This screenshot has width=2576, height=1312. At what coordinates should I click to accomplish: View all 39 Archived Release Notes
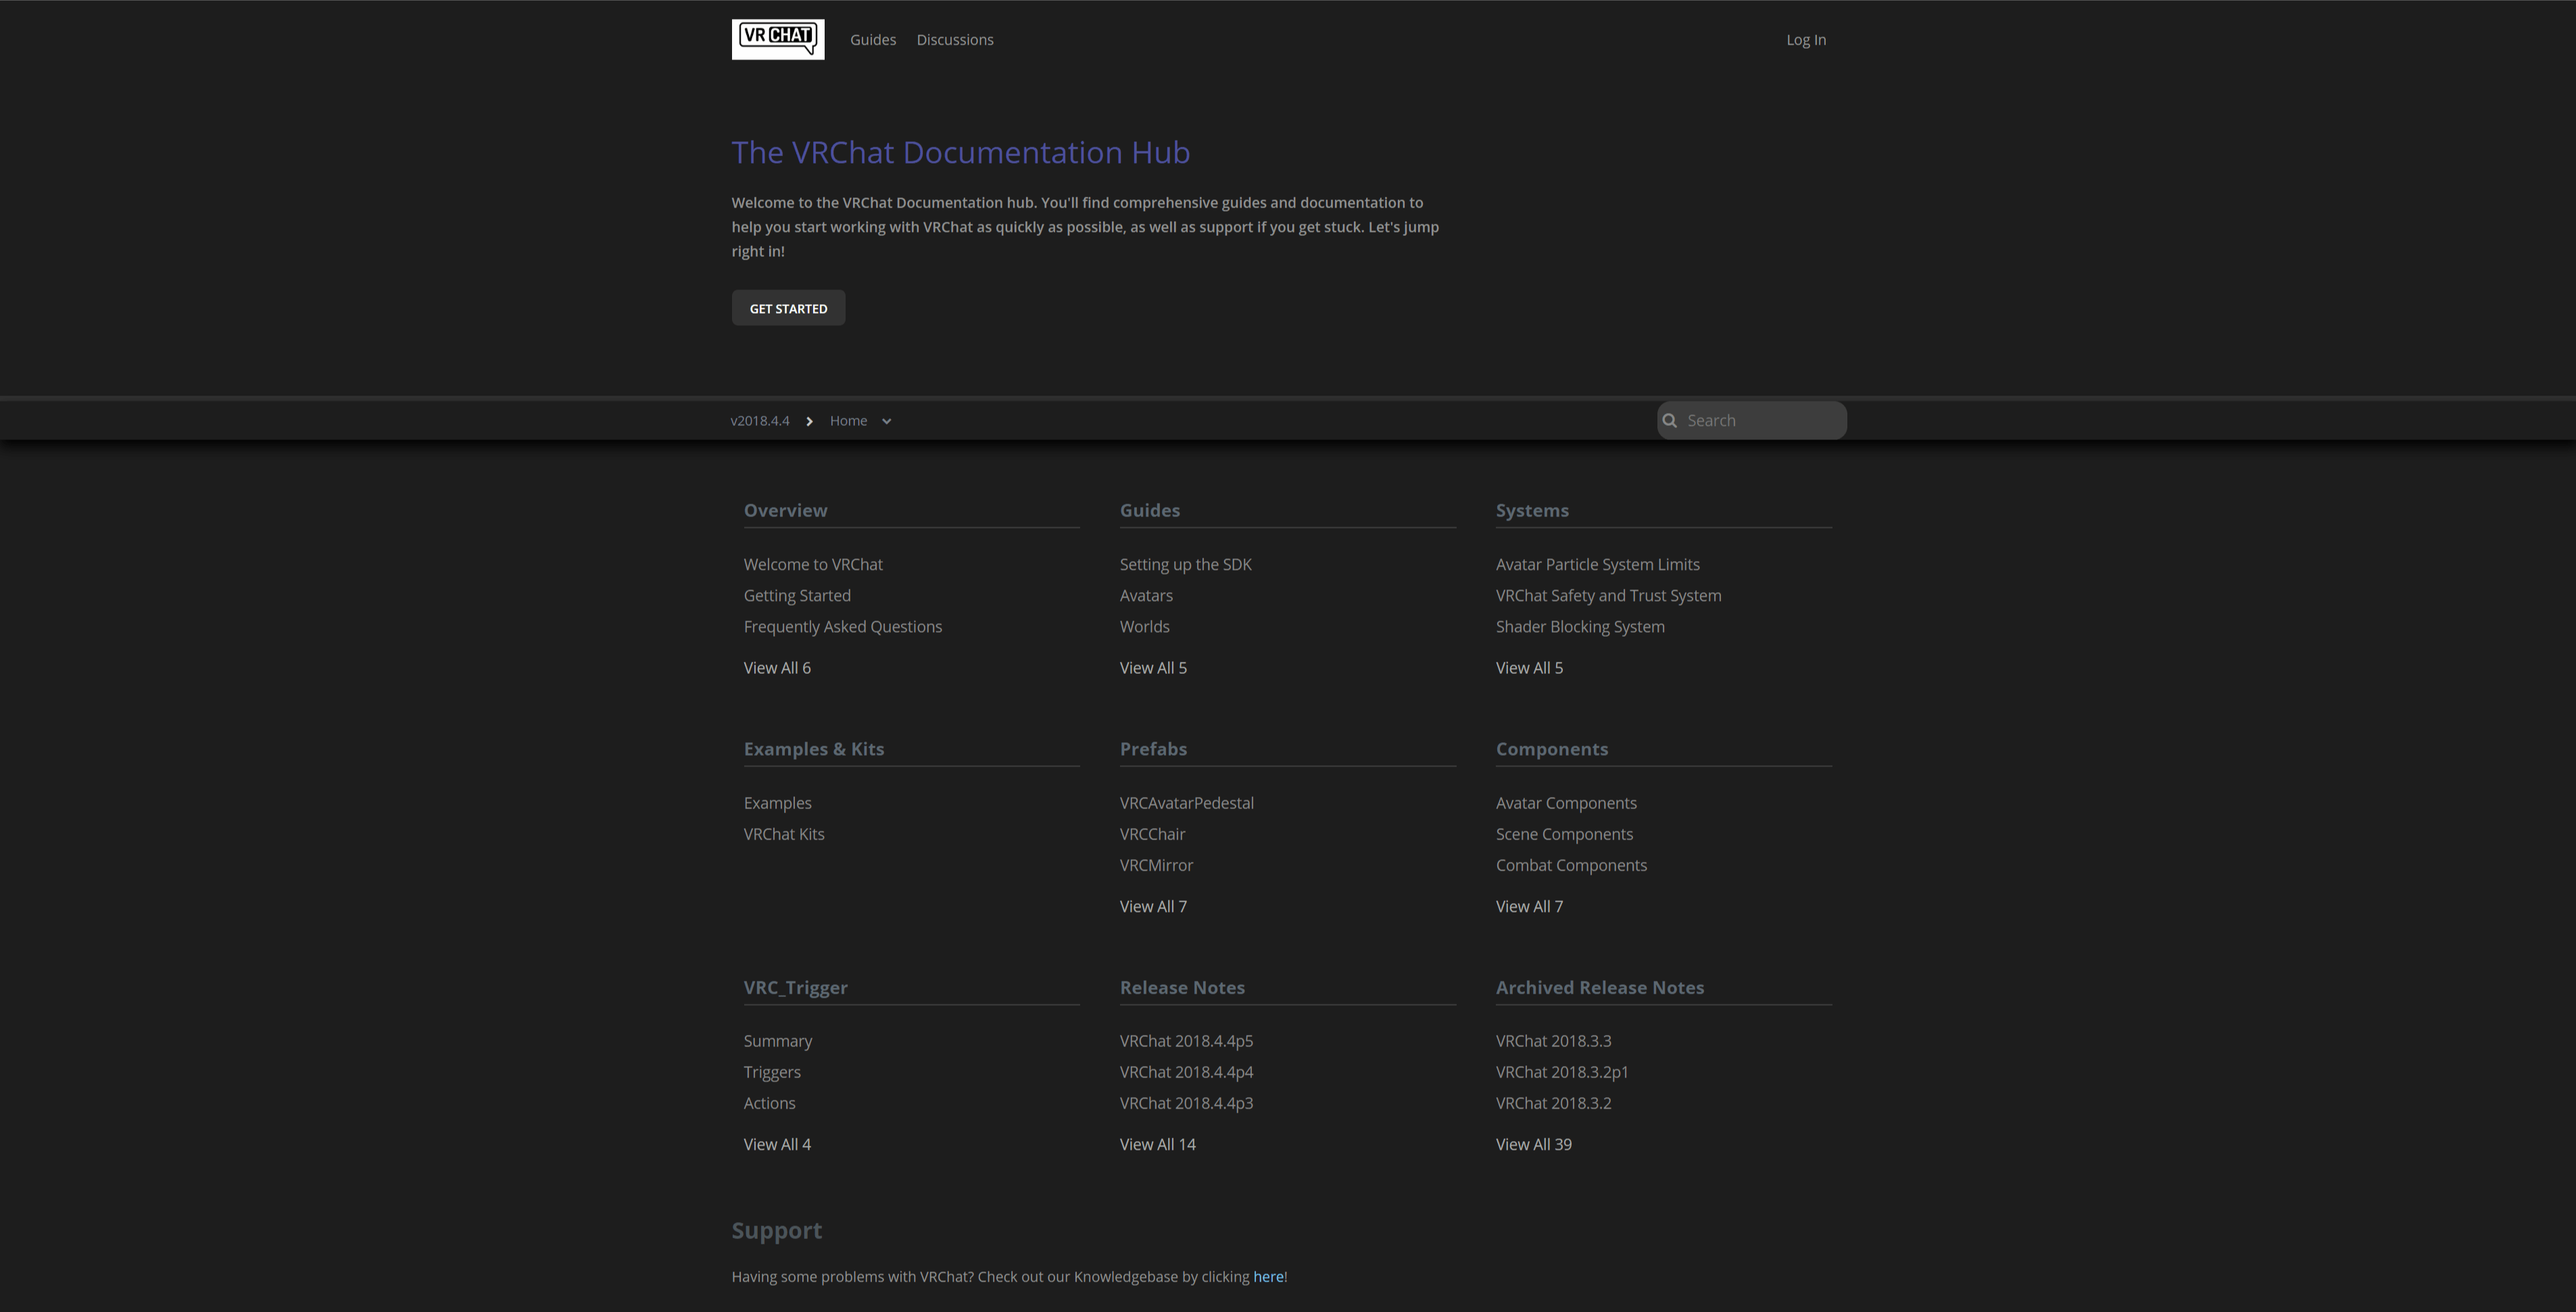[1533, 1143]
